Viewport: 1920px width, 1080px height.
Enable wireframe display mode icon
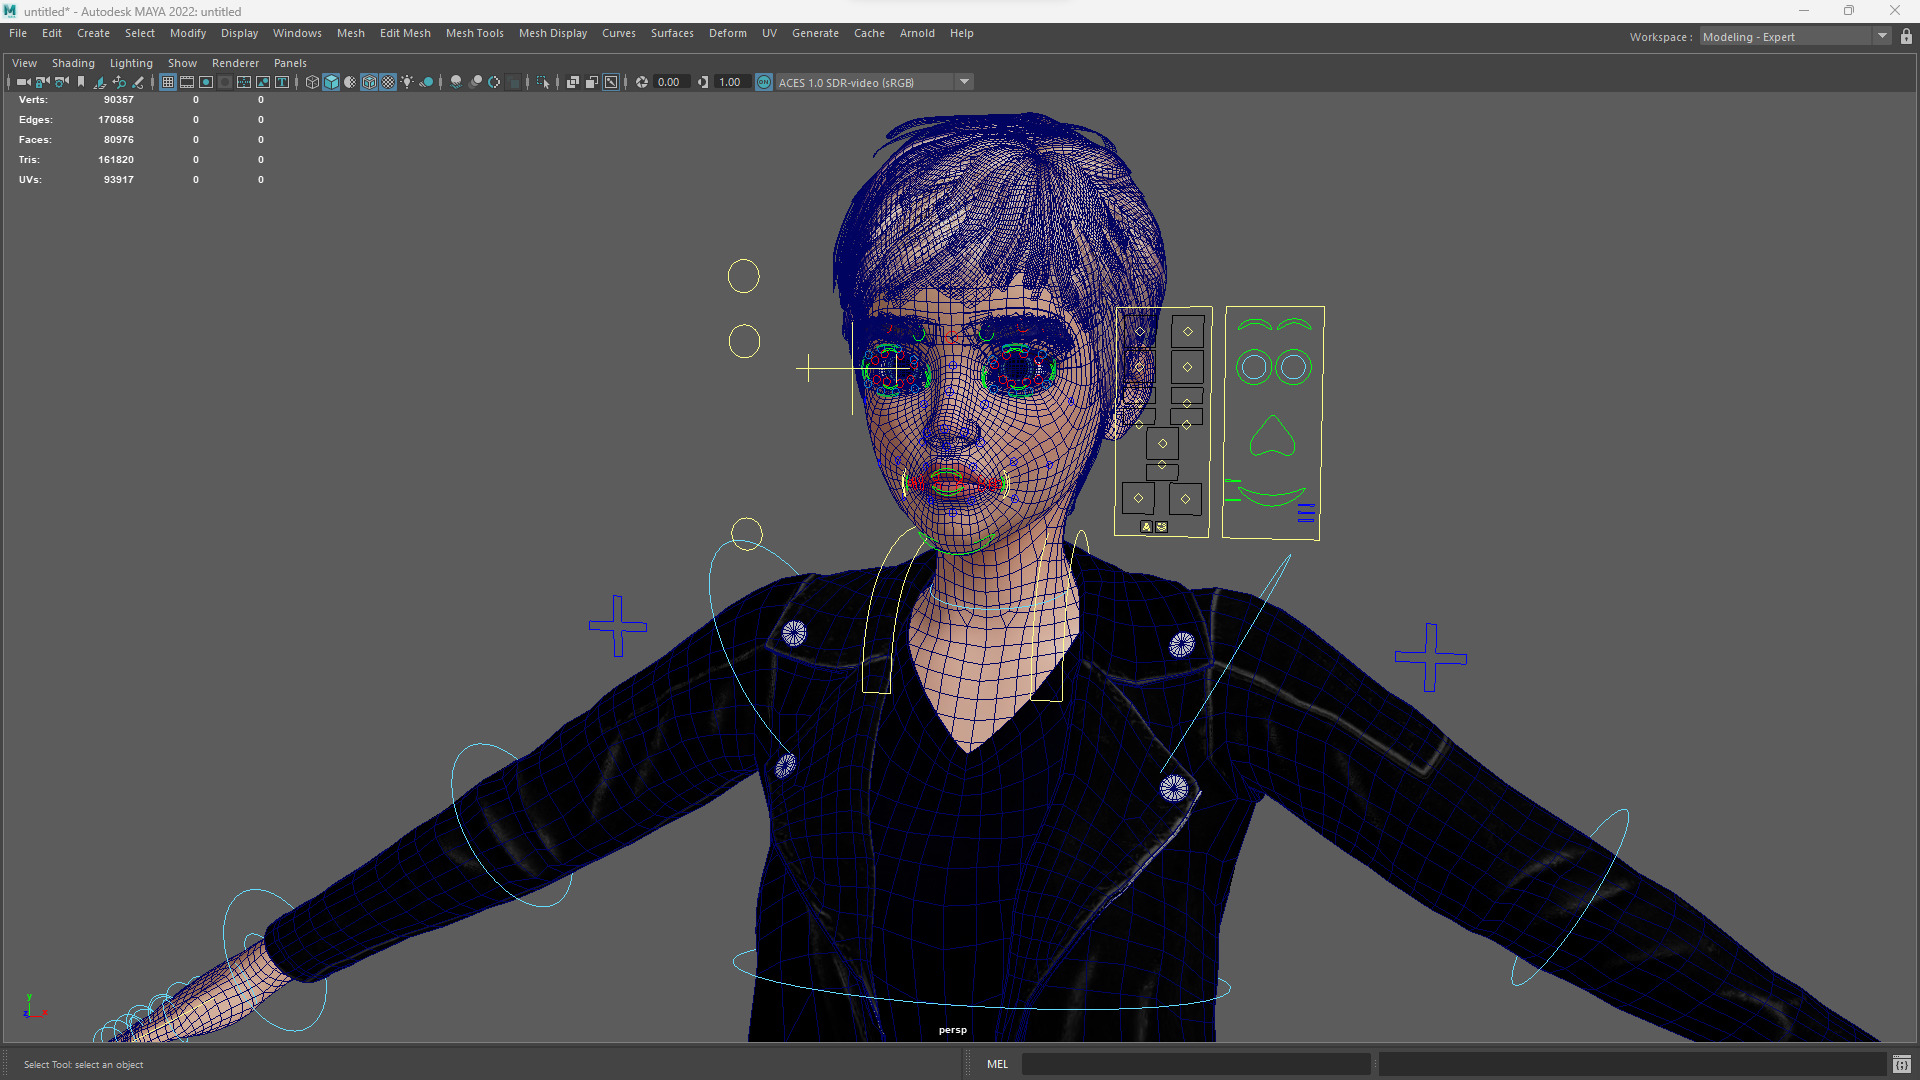click(312, 82)
